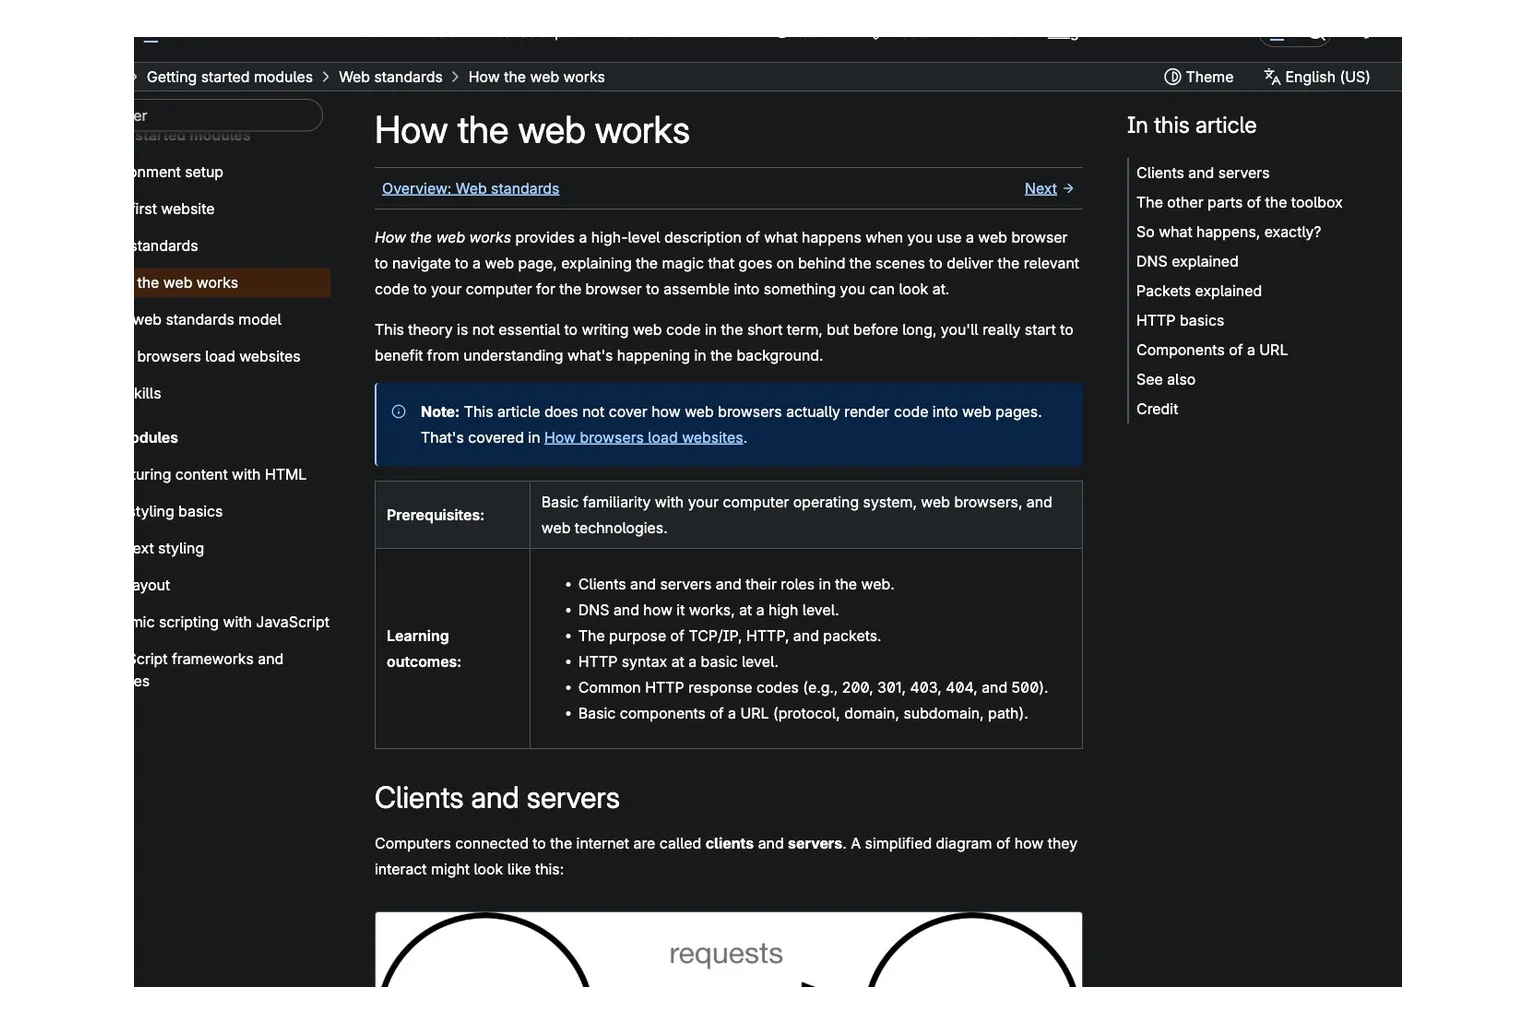Open the English (US) language menu
This screenshot has width=1536, height=1024.
[1317, 77]
